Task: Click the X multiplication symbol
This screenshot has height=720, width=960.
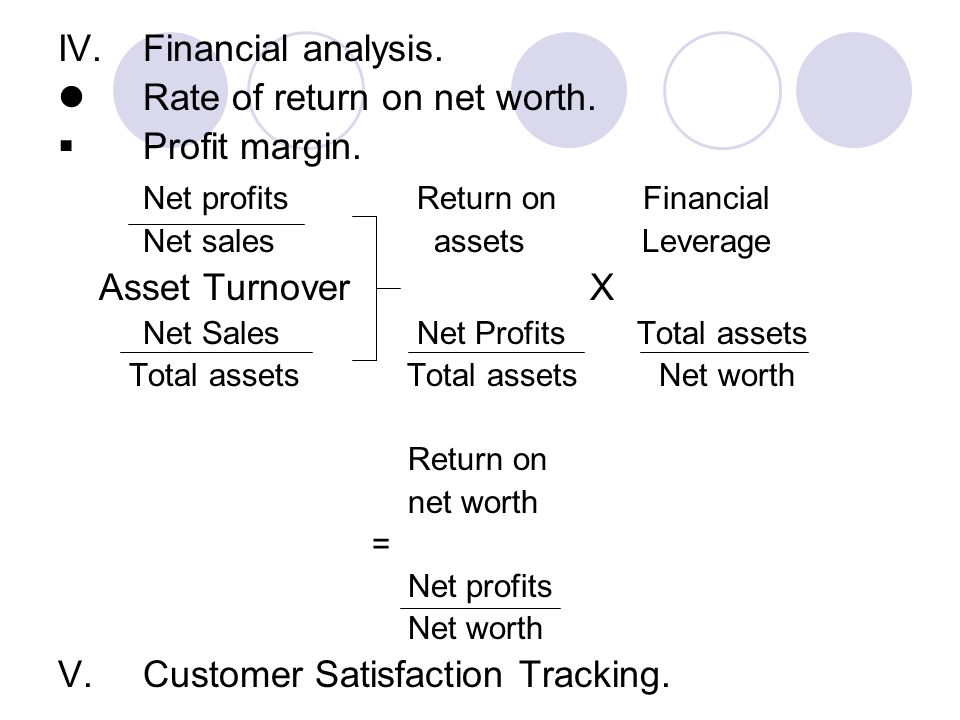Action: pyautogui.click(x=602, y=287)
